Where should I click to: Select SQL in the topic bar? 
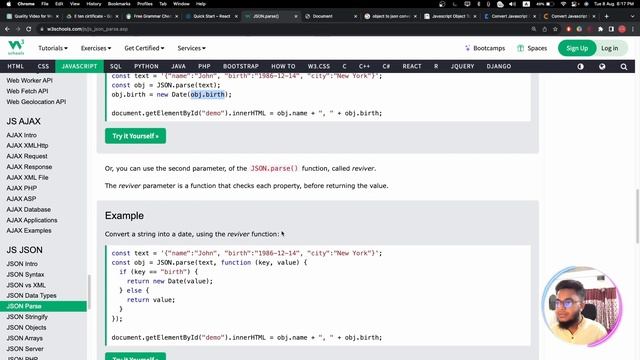(116, 66)
